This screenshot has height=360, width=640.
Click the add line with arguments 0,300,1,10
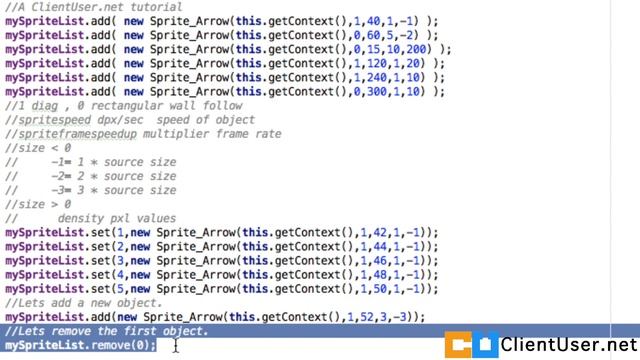(x=225, y=91)
